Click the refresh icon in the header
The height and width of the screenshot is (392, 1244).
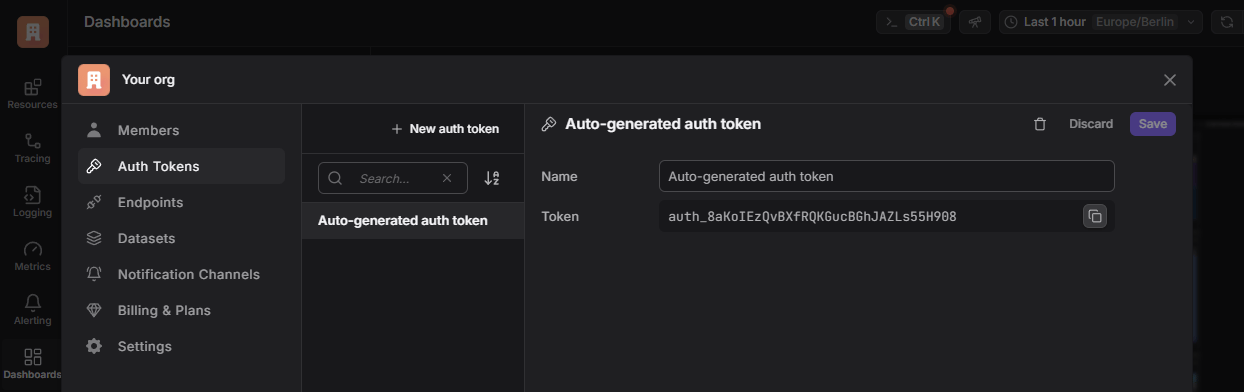coord(1227,22)
